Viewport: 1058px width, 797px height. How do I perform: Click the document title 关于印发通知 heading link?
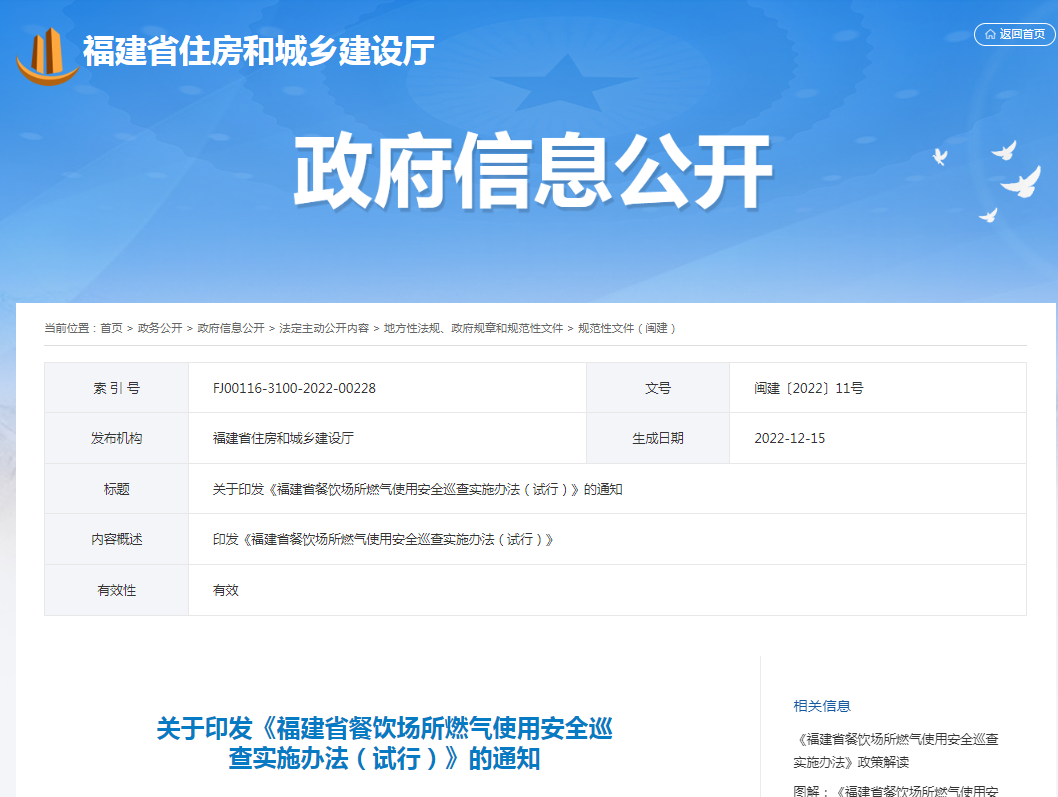[385, 746]
